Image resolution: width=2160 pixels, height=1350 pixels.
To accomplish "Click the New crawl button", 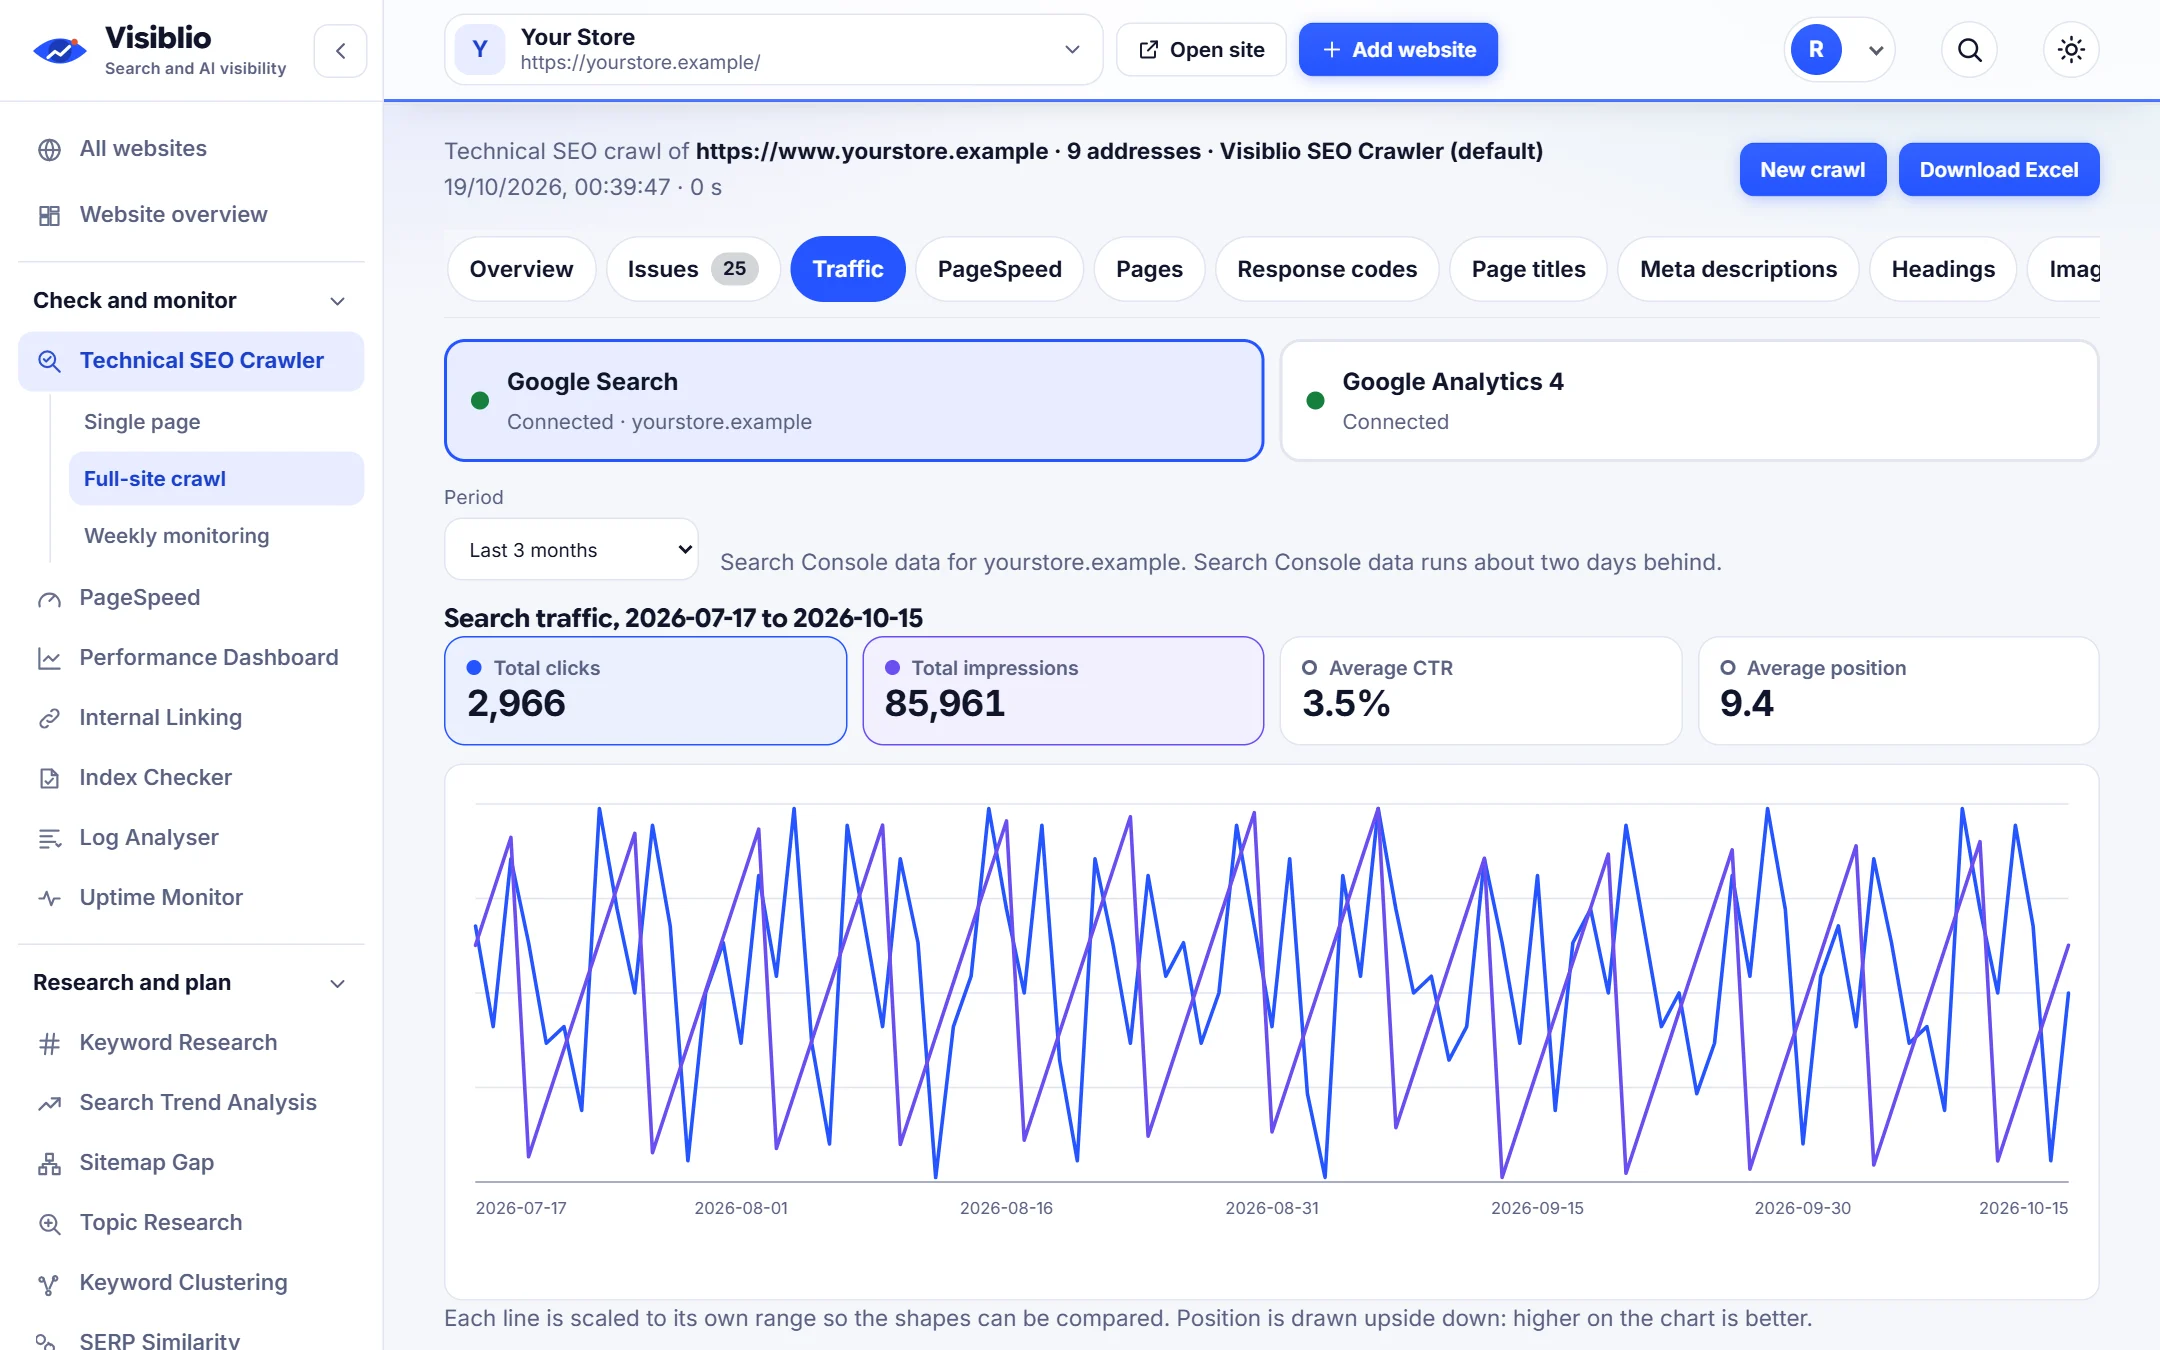I will (1812, 170).
